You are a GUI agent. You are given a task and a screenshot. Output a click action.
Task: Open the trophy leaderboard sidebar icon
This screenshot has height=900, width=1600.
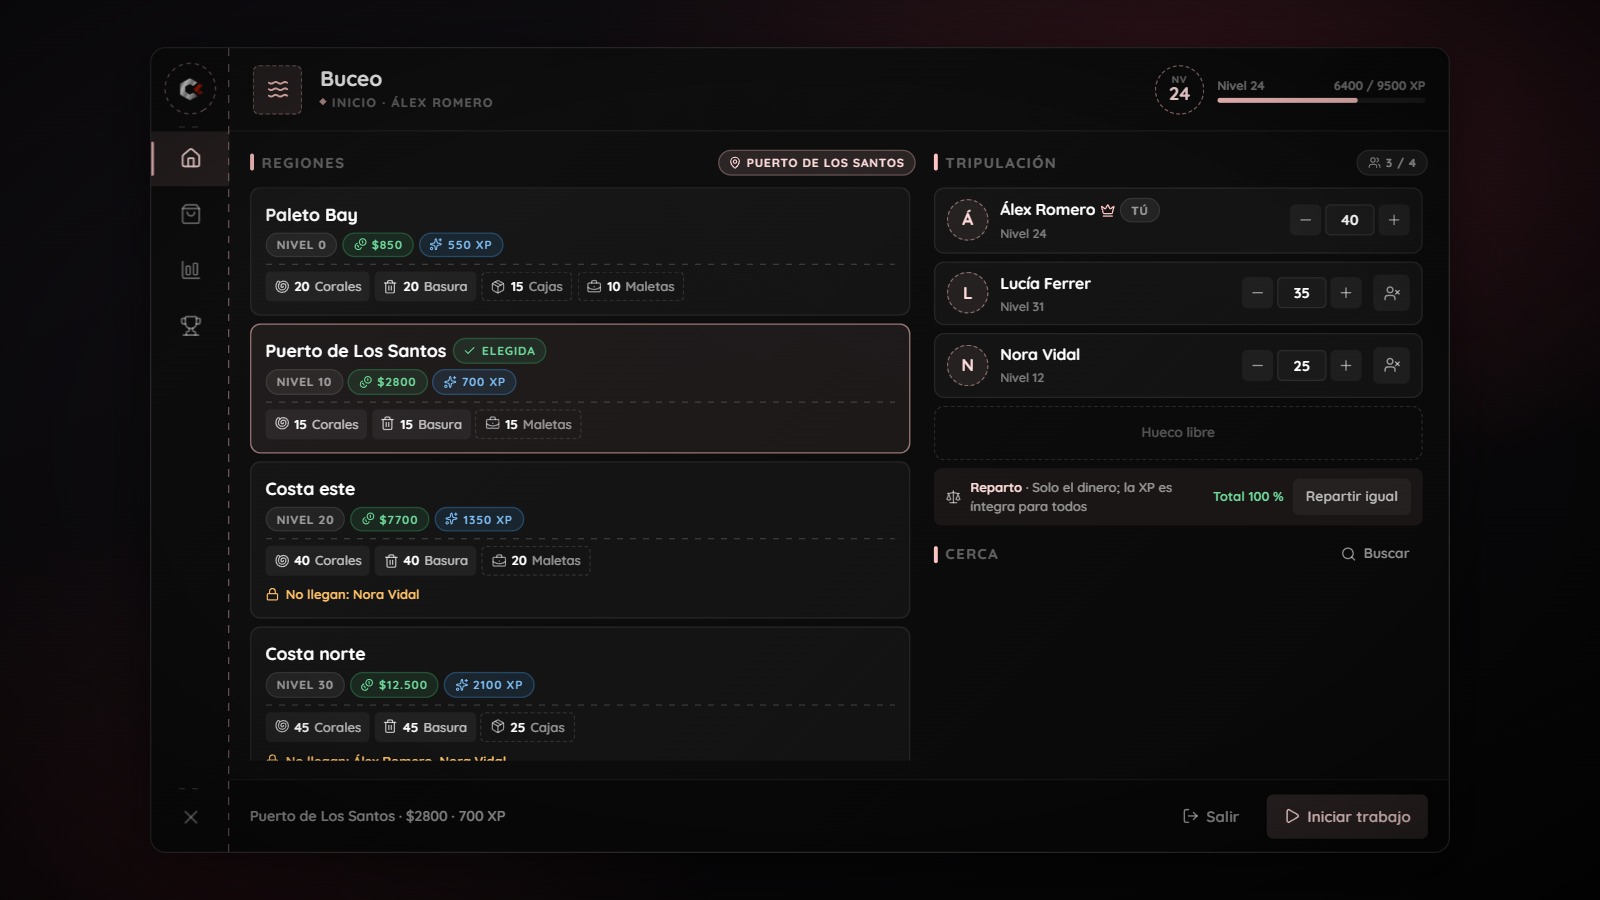click(x=190, y=326)
